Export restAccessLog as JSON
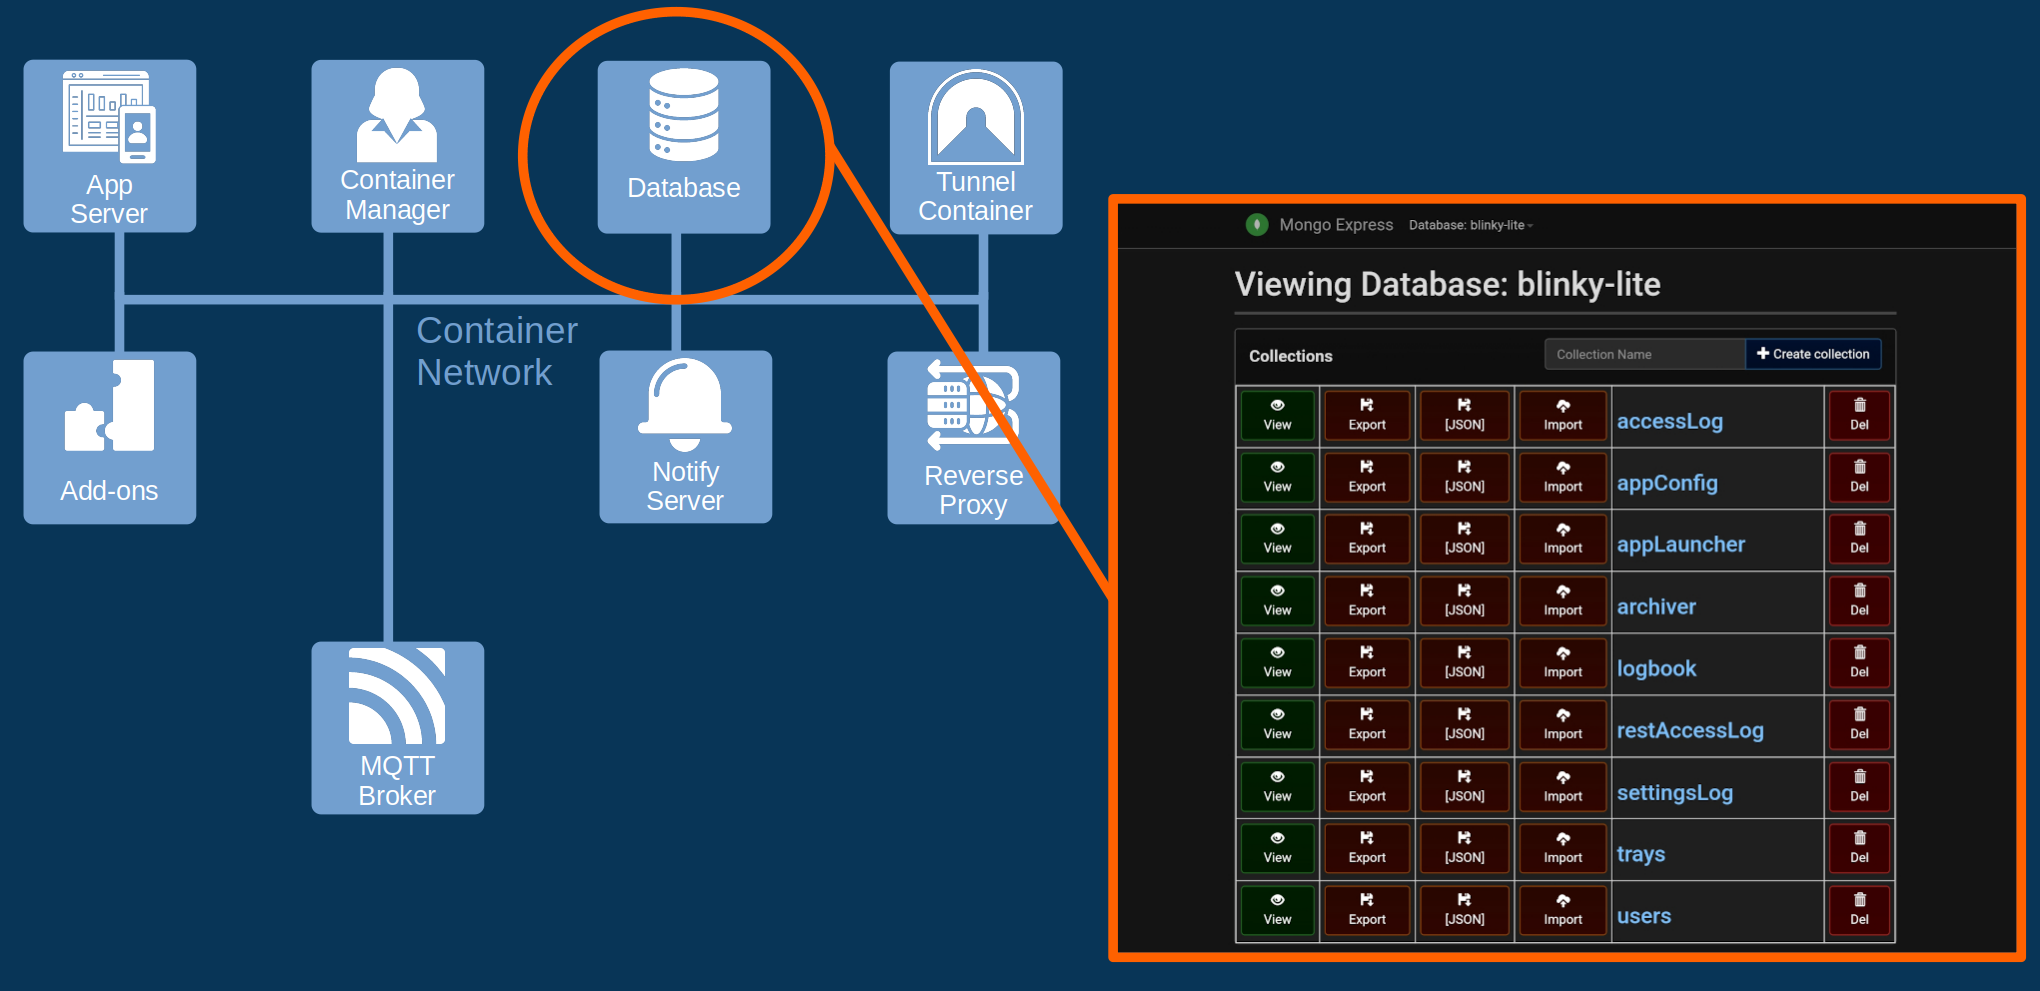 point(1464,726)
